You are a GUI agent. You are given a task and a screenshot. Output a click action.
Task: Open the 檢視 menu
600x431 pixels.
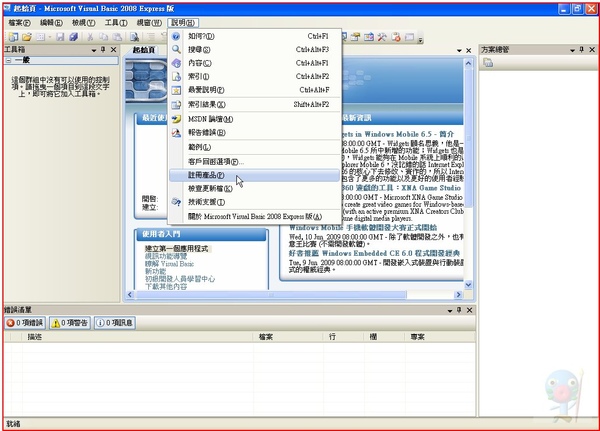point(83,23)
